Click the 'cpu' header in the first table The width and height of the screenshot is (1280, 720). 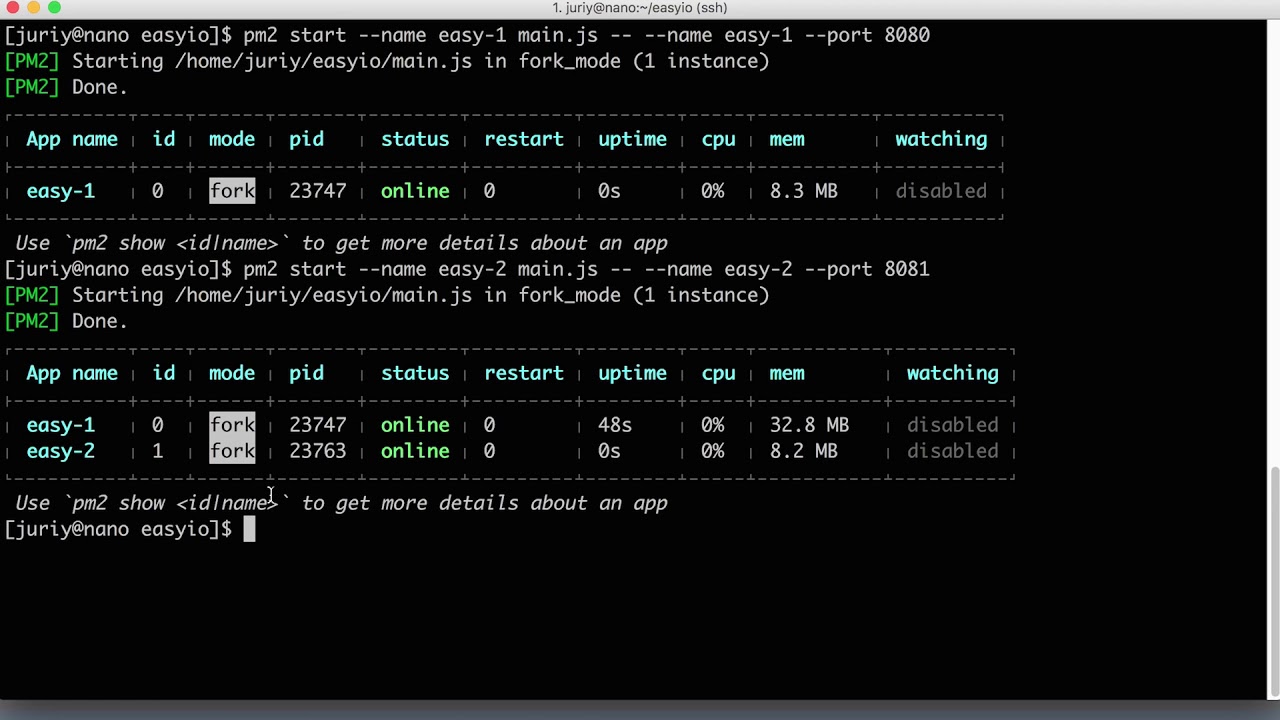[718, 139]
